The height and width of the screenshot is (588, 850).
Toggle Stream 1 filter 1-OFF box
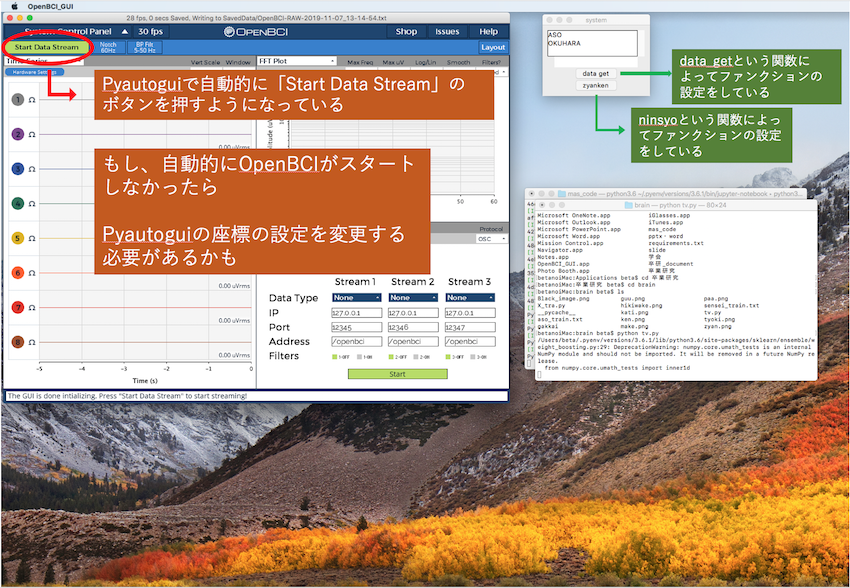pyautogui.click(x=335, y=356)
